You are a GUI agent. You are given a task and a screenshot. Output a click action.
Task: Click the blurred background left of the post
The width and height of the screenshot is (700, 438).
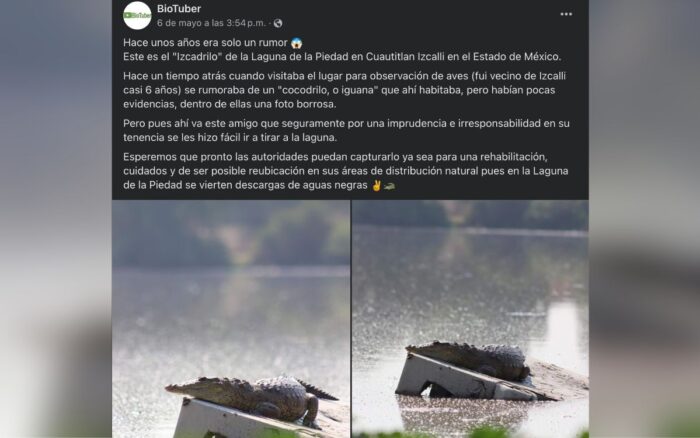point(56,219)
